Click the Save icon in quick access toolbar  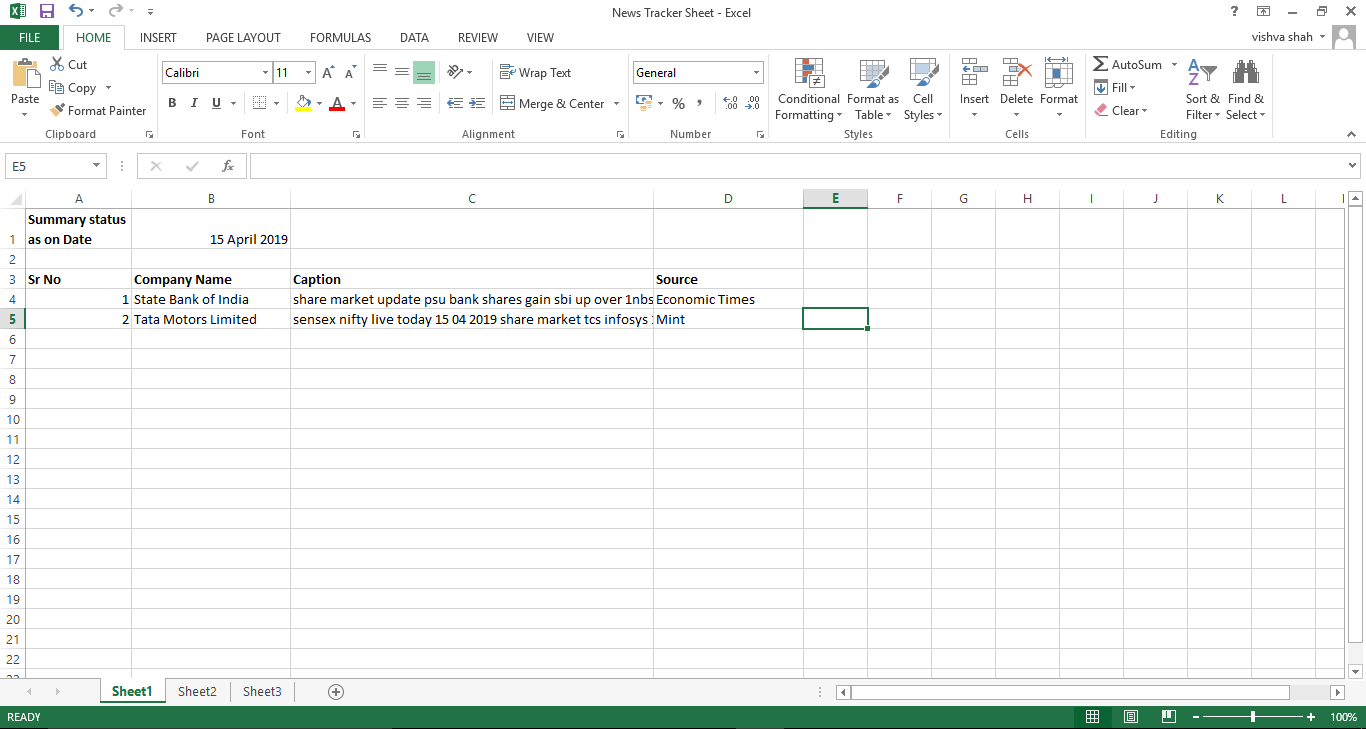pyautogui.click(x=46, y=12)
